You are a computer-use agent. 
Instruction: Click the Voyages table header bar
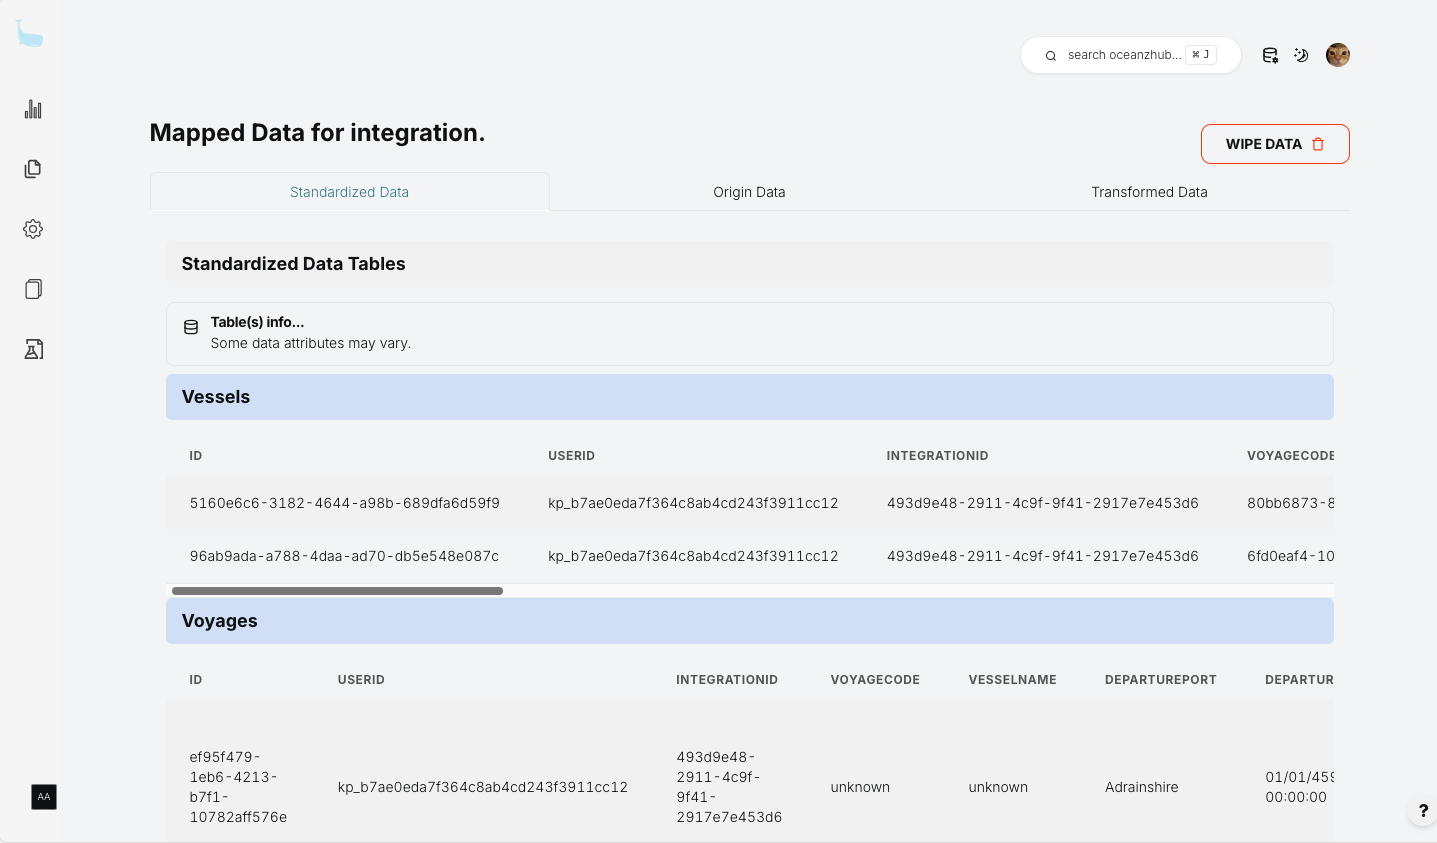(x=749, y=621)
